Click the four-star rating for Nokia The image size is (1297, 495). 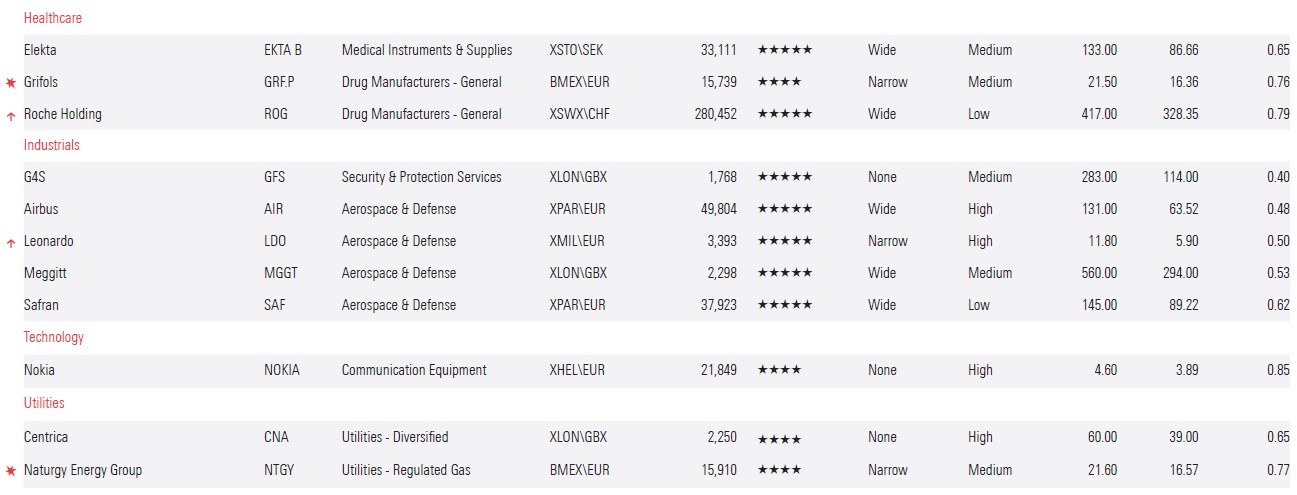point(779,370)
